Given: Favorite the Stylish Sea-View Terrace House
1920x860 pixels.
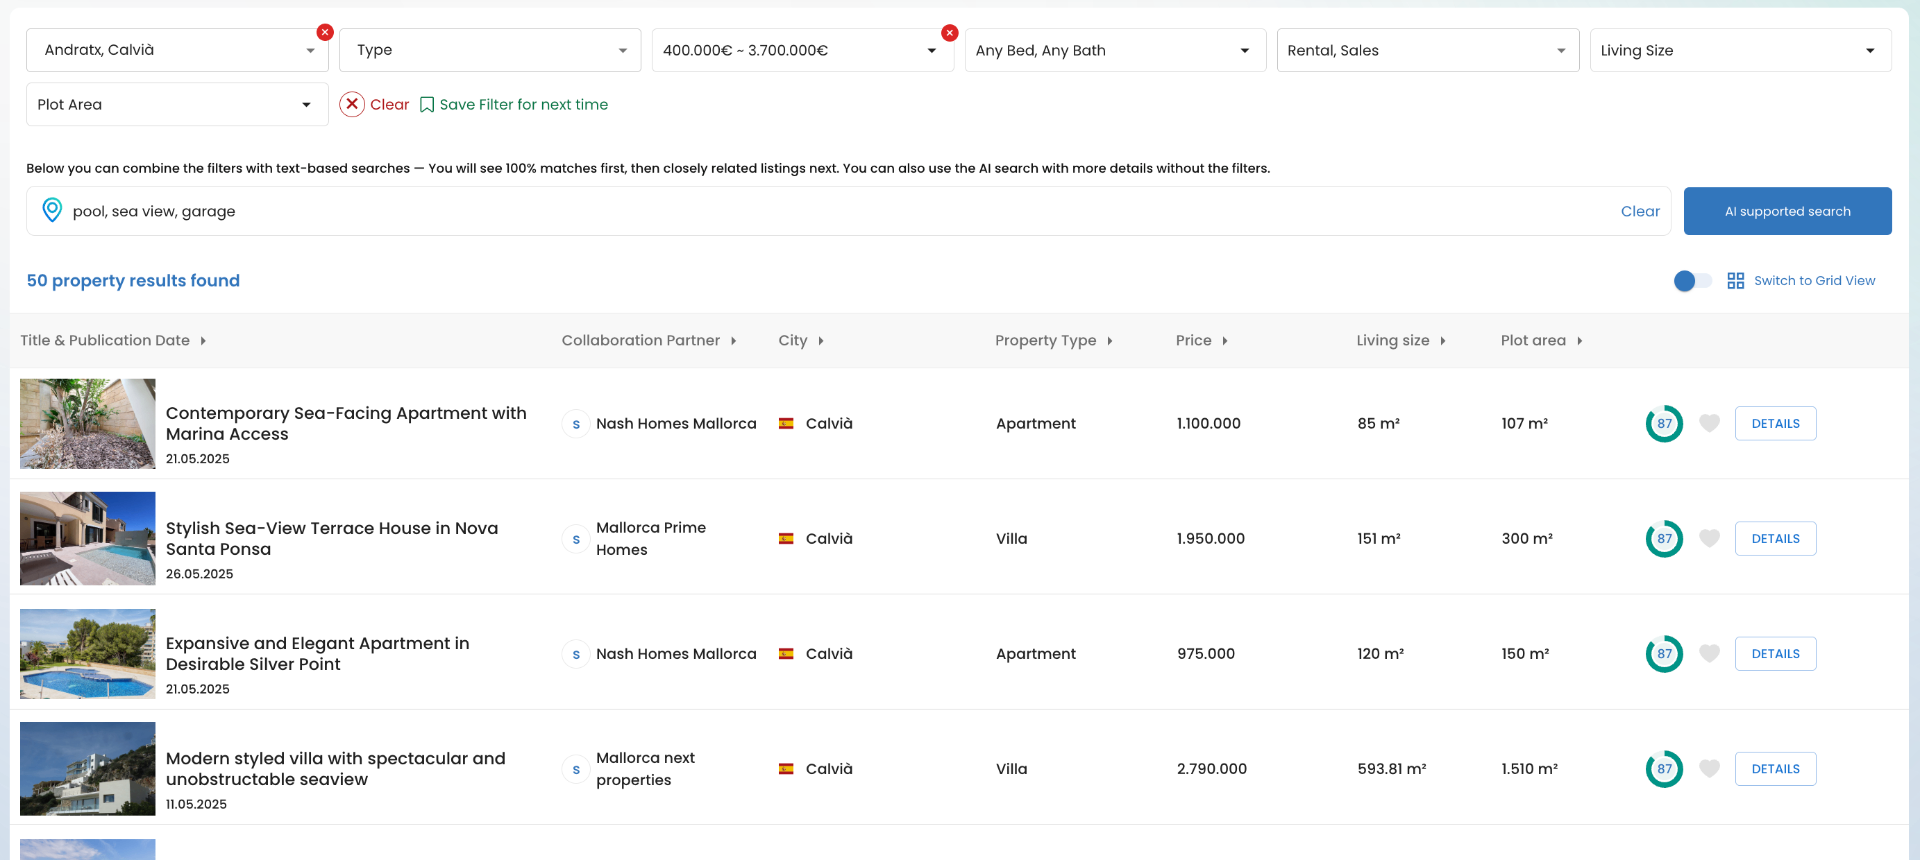Looking at the screenshot, I should 1710,538.
